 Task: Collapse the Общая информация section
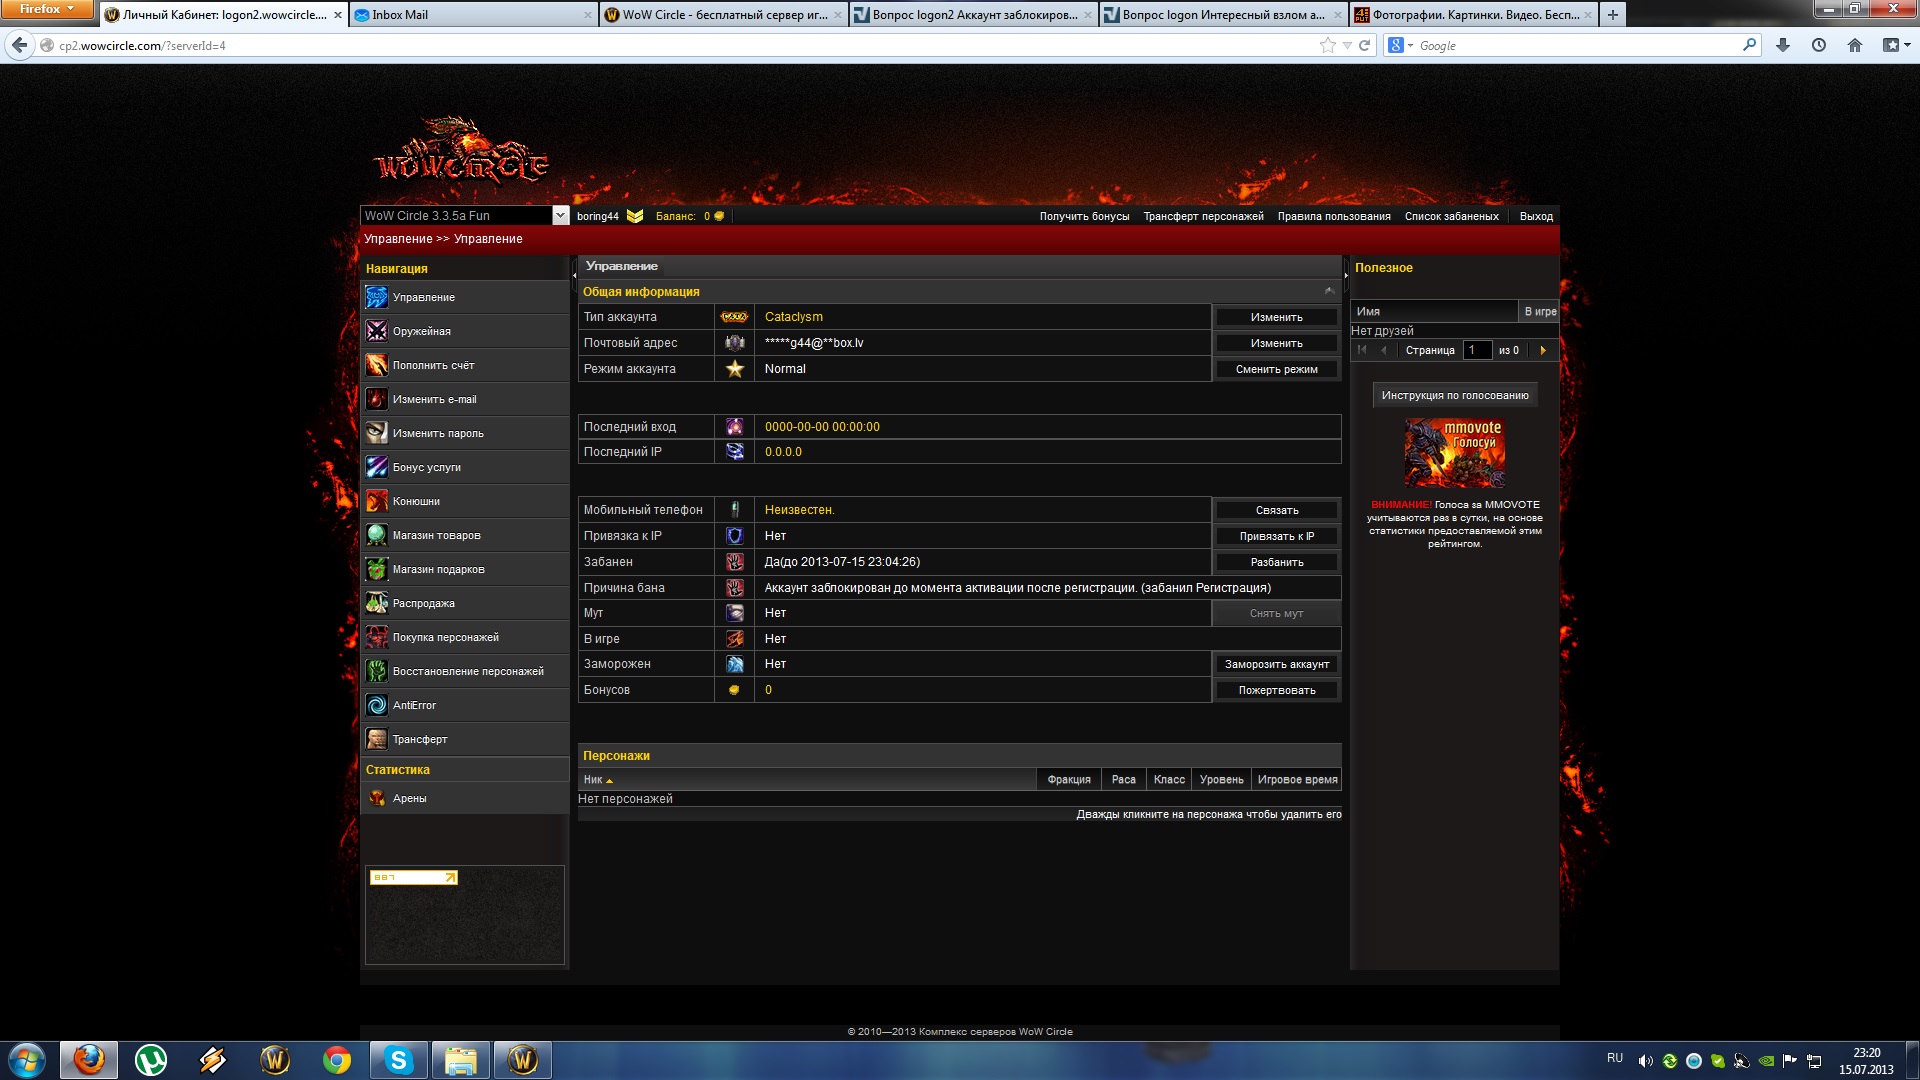point(1329,291)
